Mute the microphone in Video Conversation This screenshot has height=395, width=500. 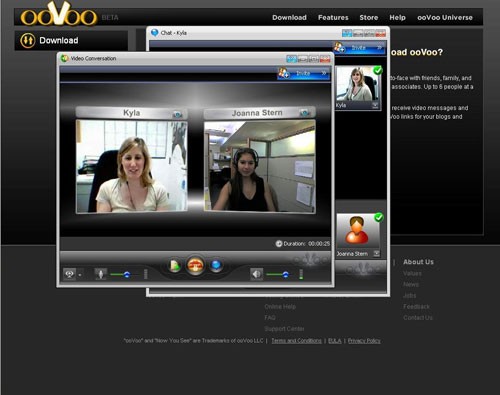click(x=100, y=274)
